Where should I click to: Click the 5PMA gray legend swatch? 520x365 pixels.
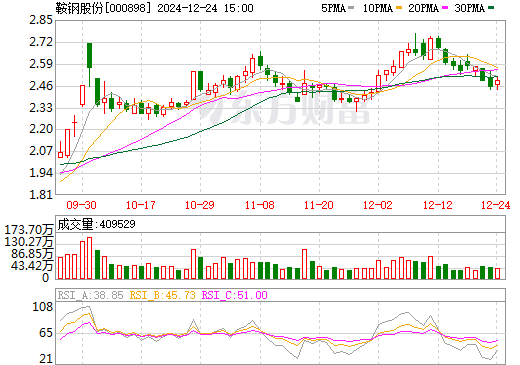coord(351,8)
